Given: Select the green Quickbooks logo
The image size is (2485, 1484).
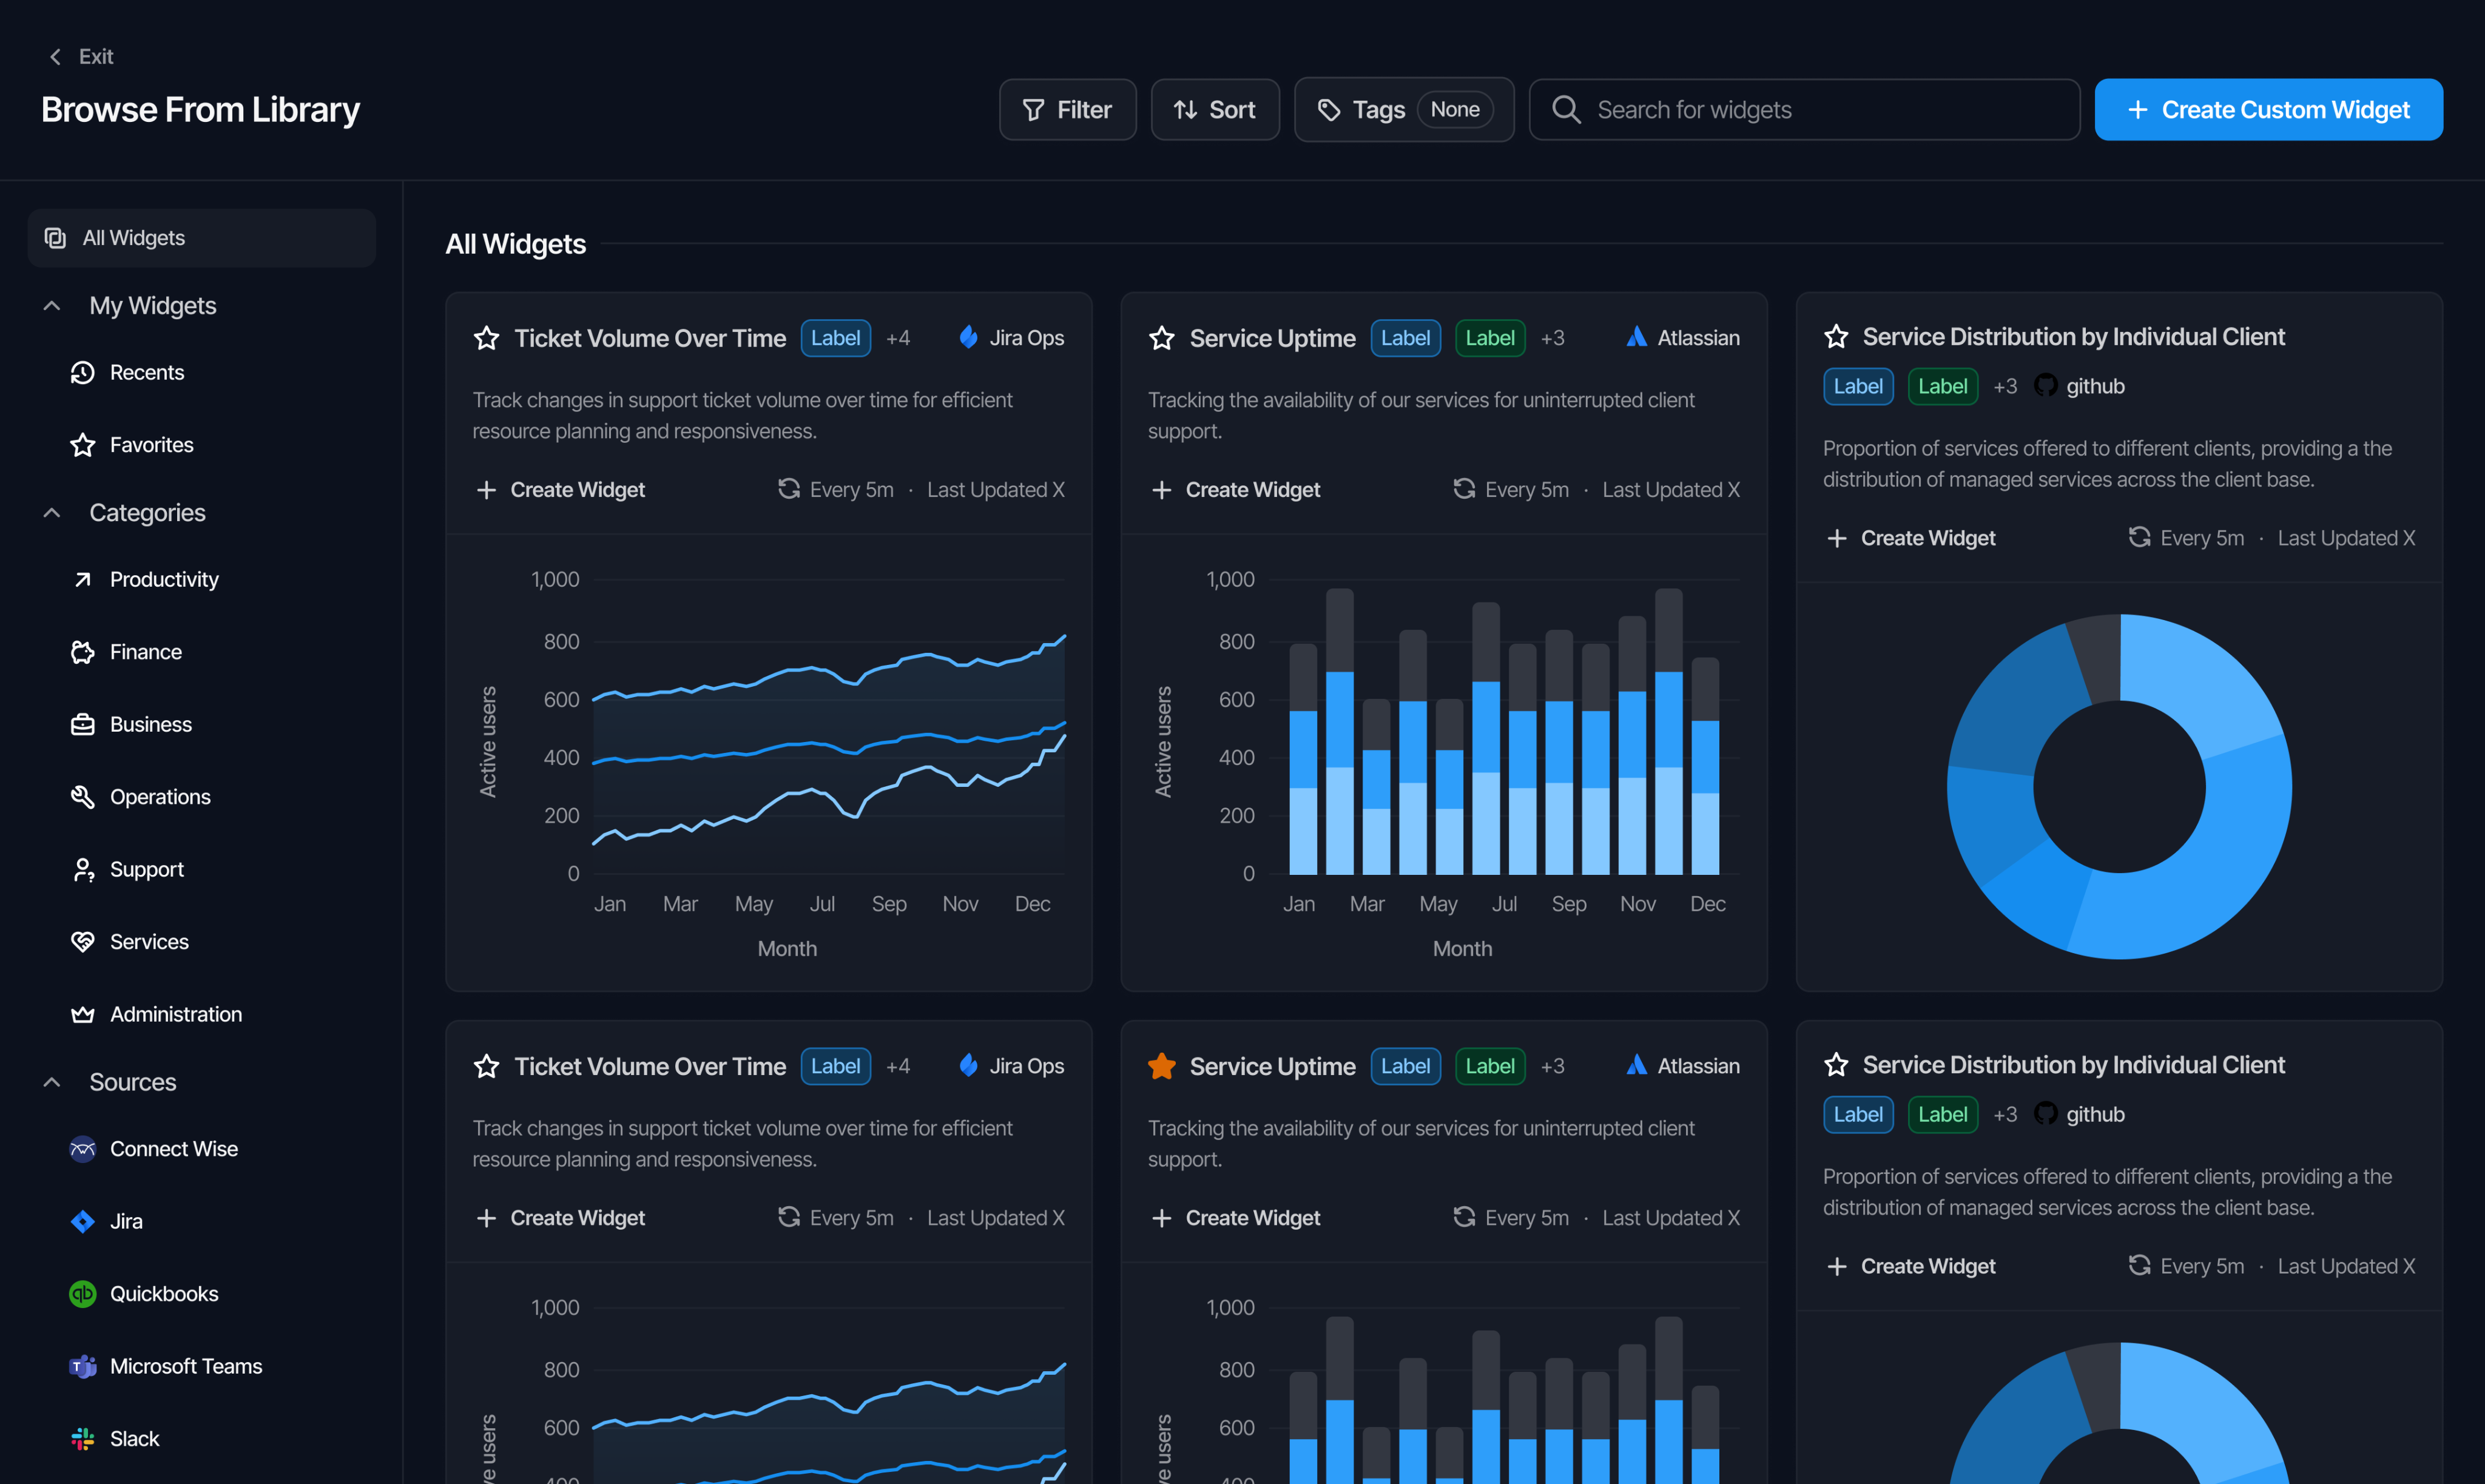Looking at the screenshot, I should [83, 1294].
